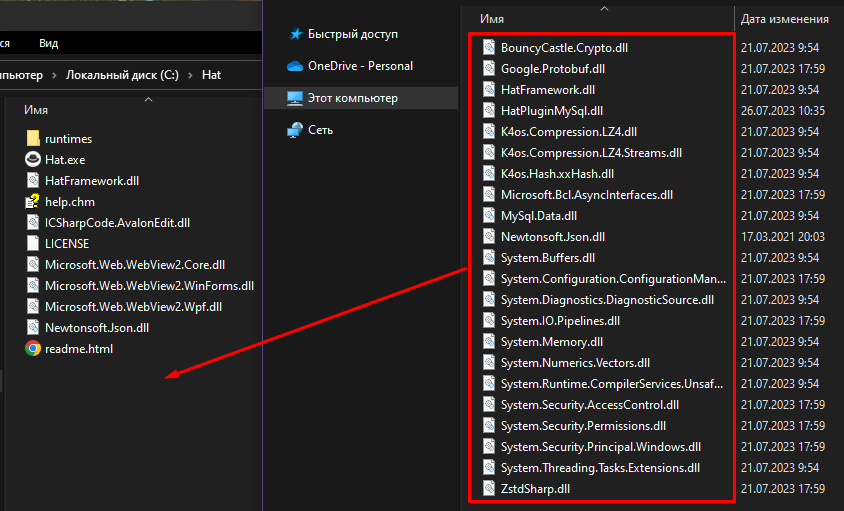
Task: Select the Quick Access star icon
Action: pyautogui.click(x=295, y=34)
